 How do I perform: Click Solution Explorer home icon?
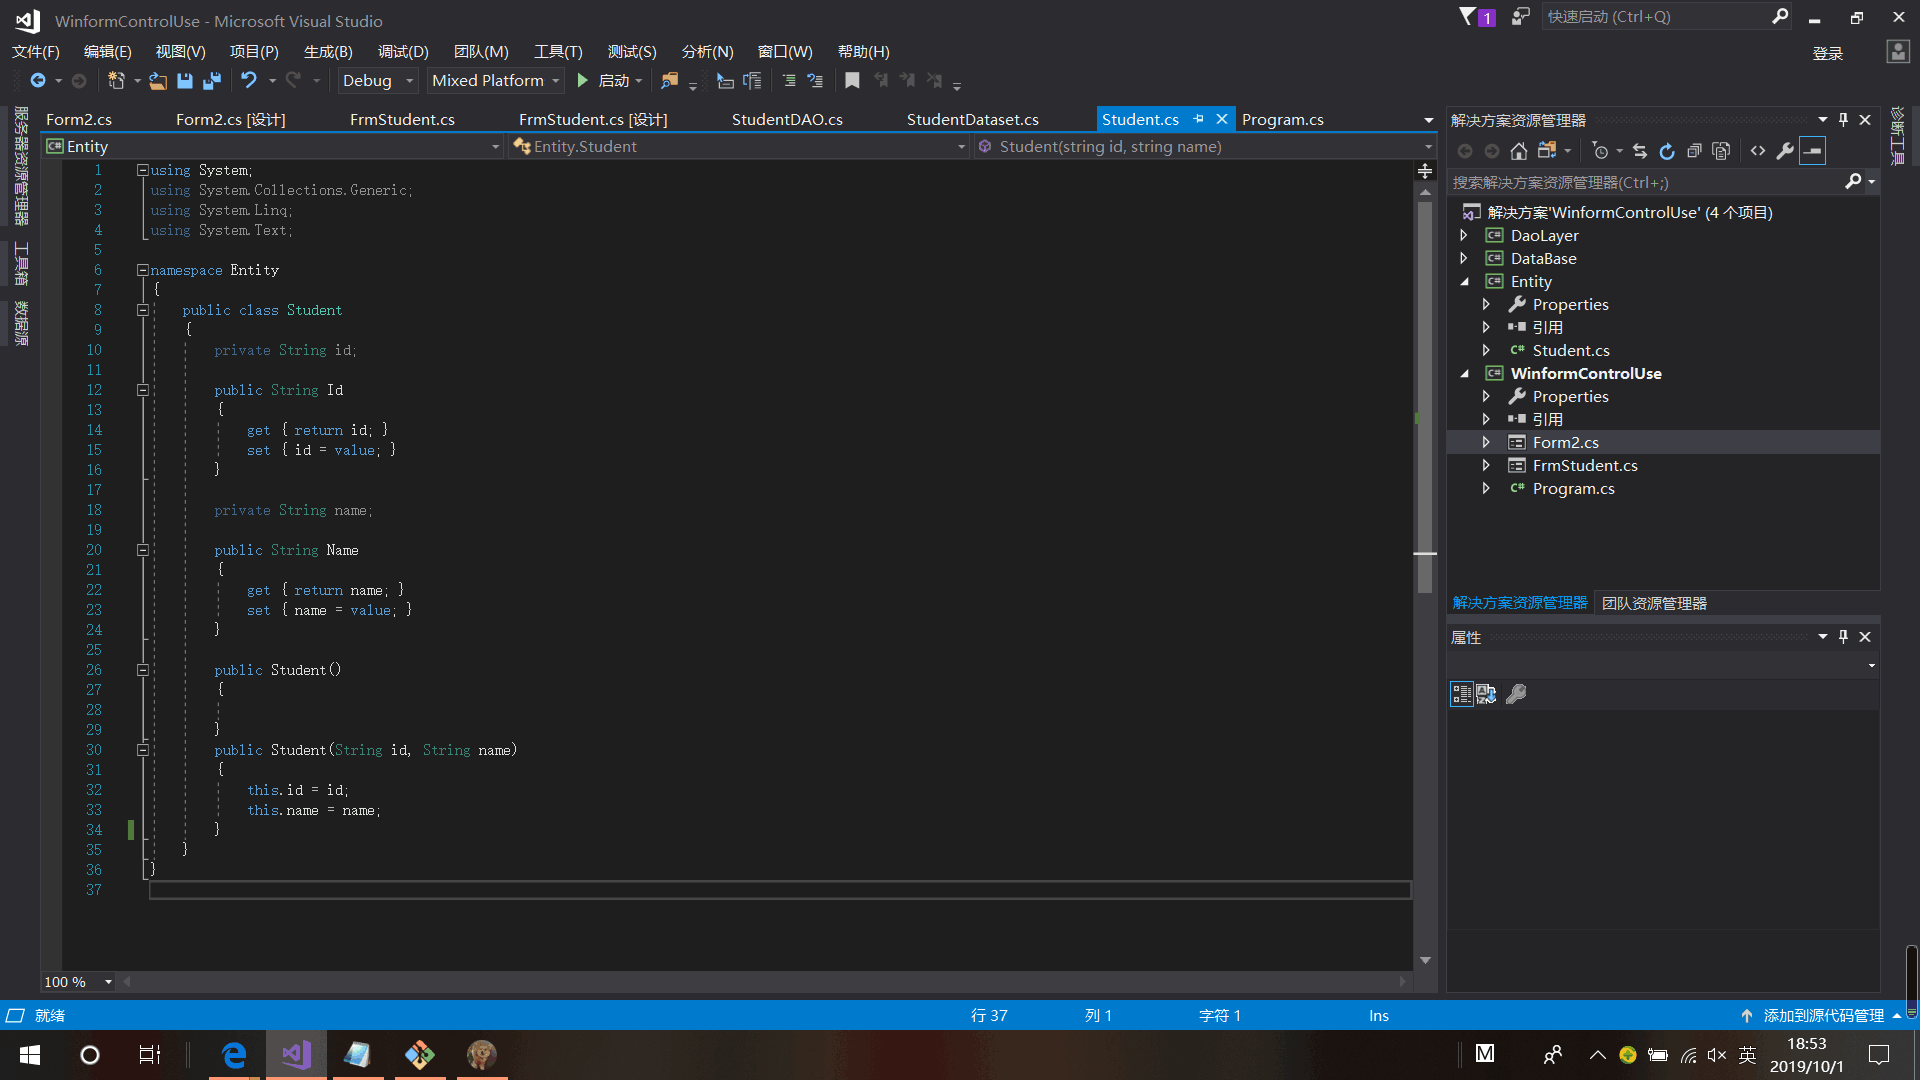[1519, 151]
